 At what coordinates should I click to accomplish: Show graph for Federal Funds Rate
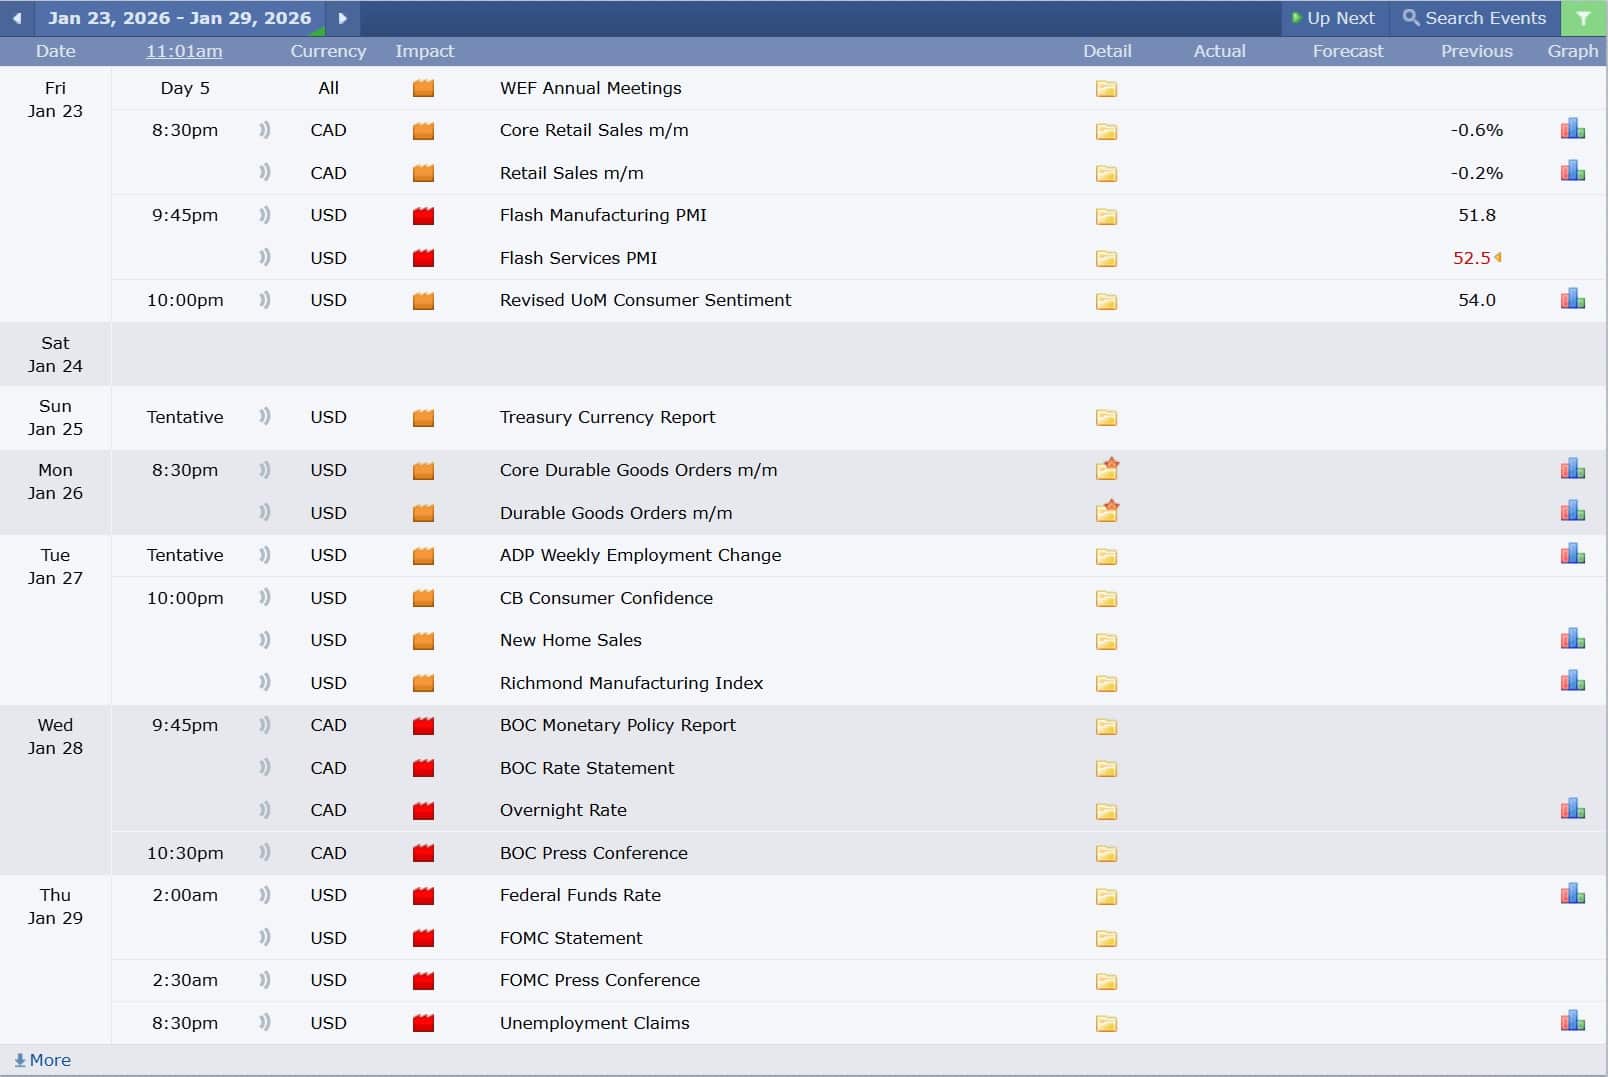[x=1572, y=895]
